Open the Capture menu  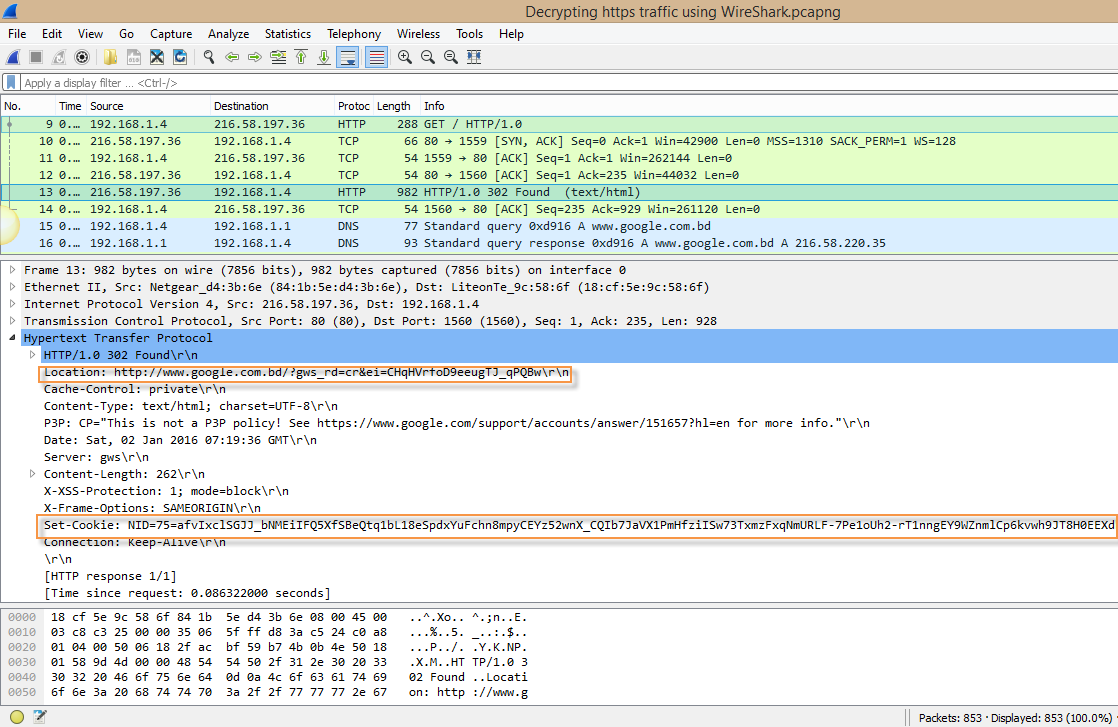(x=171, y=33)
